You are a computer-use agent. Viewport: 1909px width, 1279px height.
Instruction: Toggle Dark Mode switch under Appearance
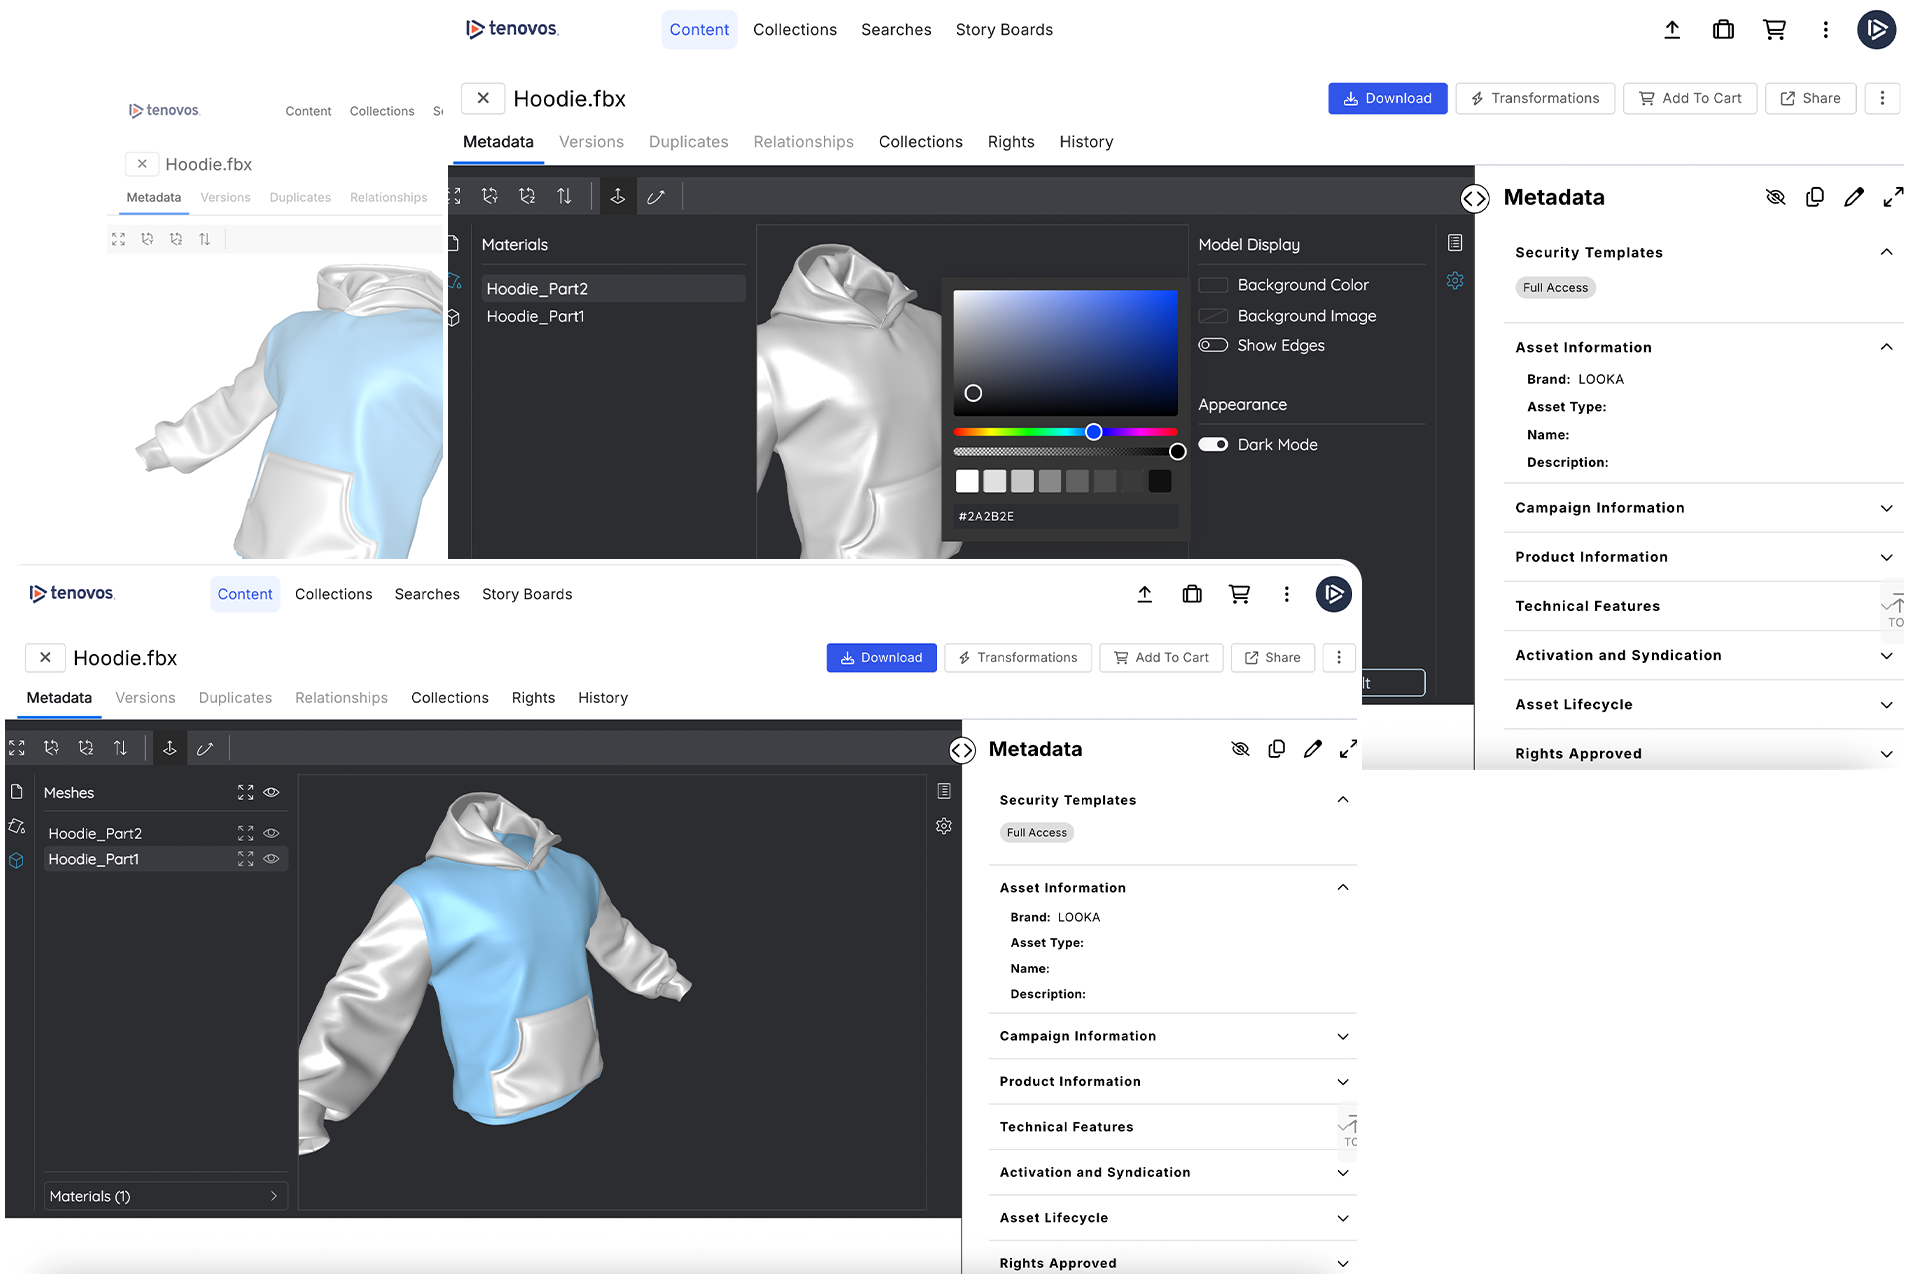(1213, 445)
